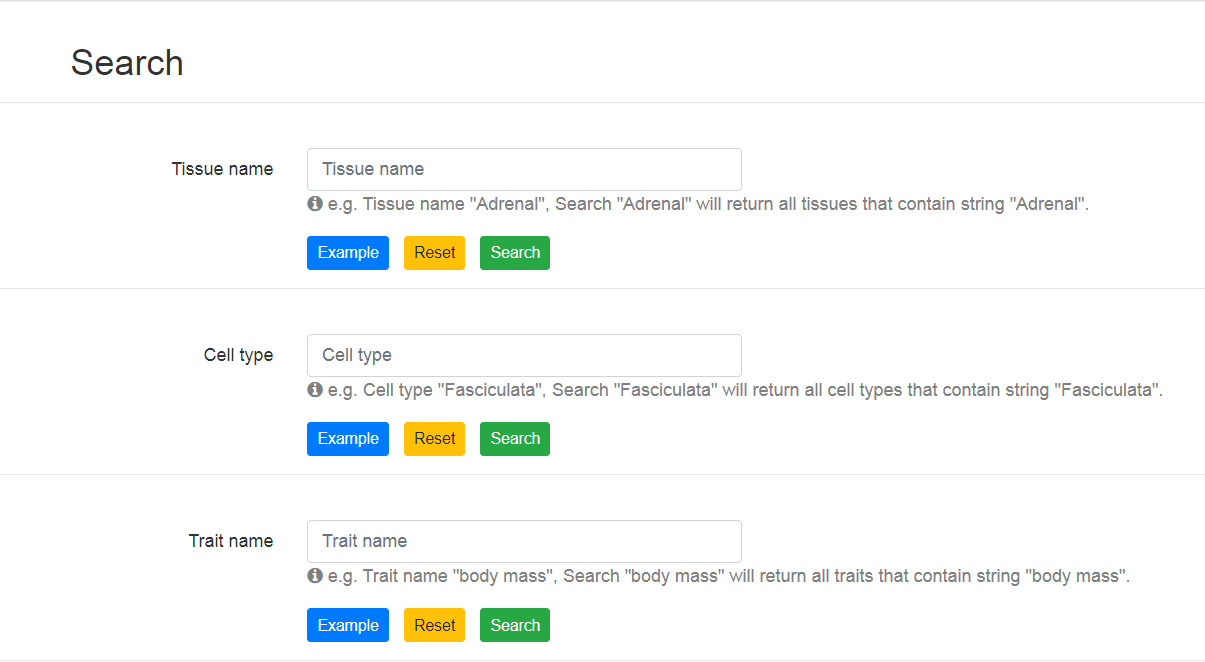Click the info icon under Tissue name field
The height and width of the screenshot is (662, 1205).
[315, 204]
